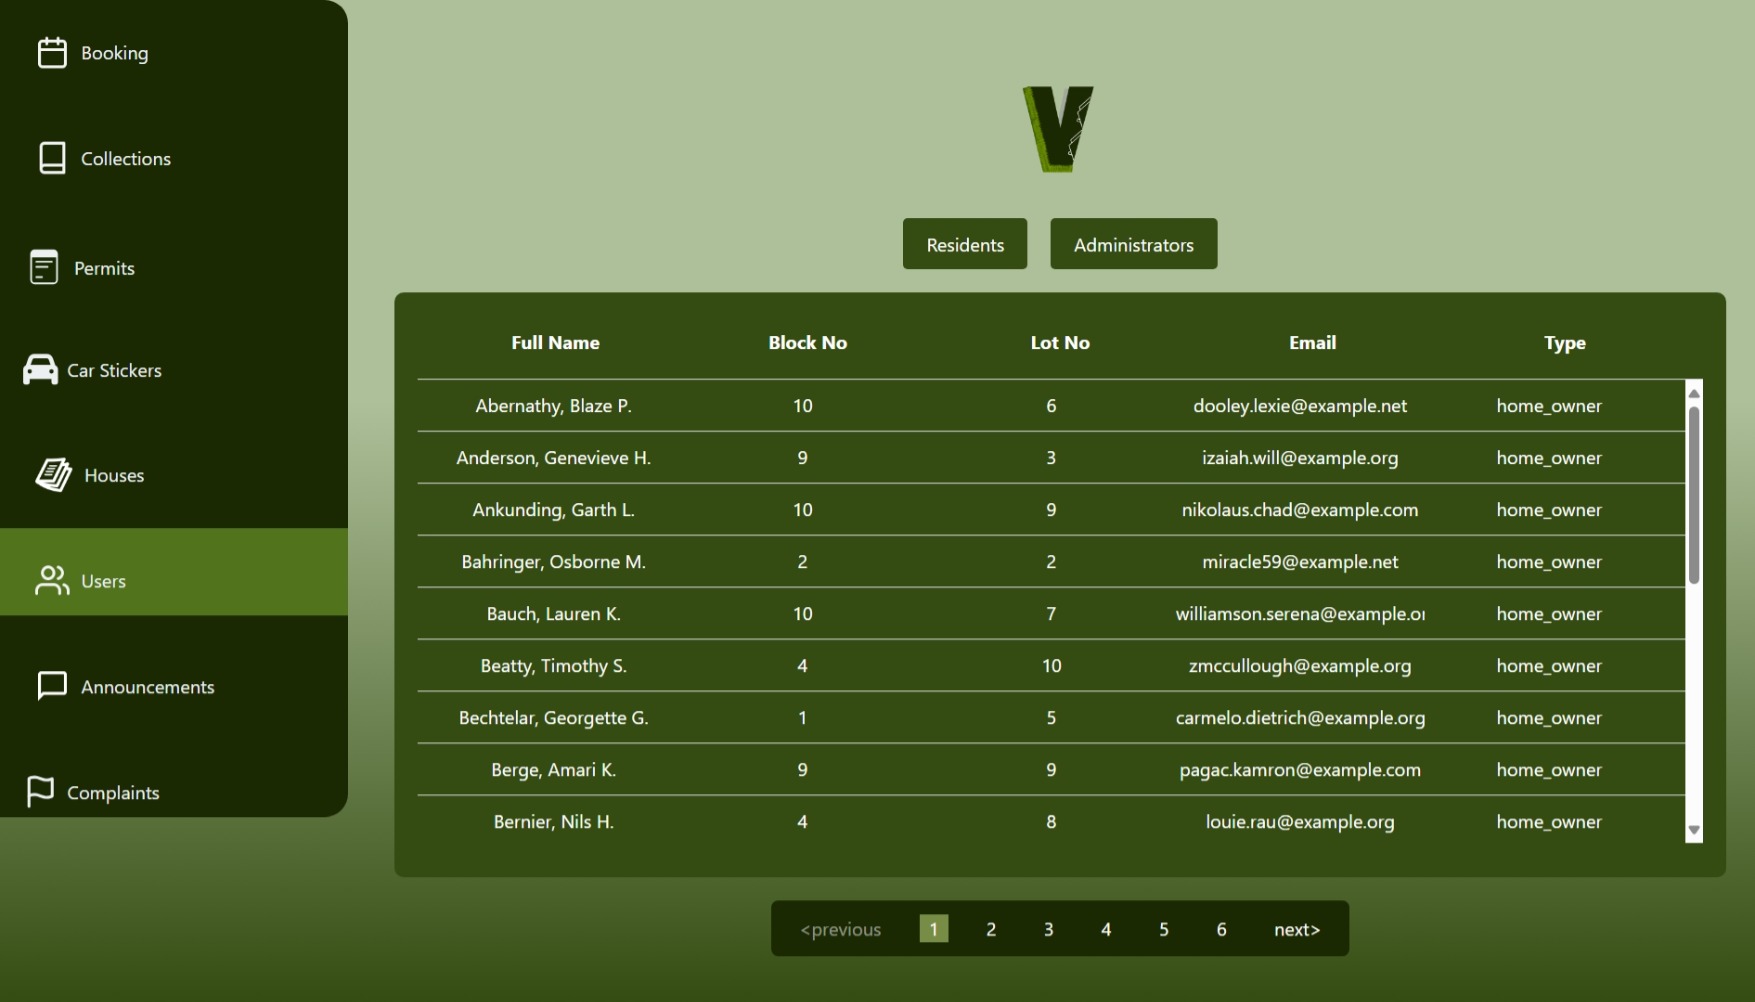Click the Email column header
The image size is (1755, 1002).
[x=1312, y=343]
